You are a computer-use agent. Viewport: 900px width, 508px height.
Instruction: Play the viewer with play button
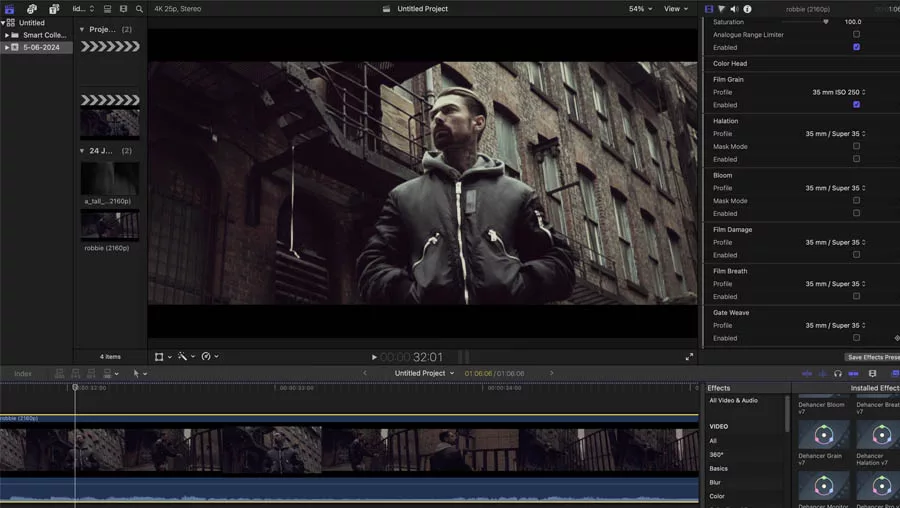(x=374, y=357)
